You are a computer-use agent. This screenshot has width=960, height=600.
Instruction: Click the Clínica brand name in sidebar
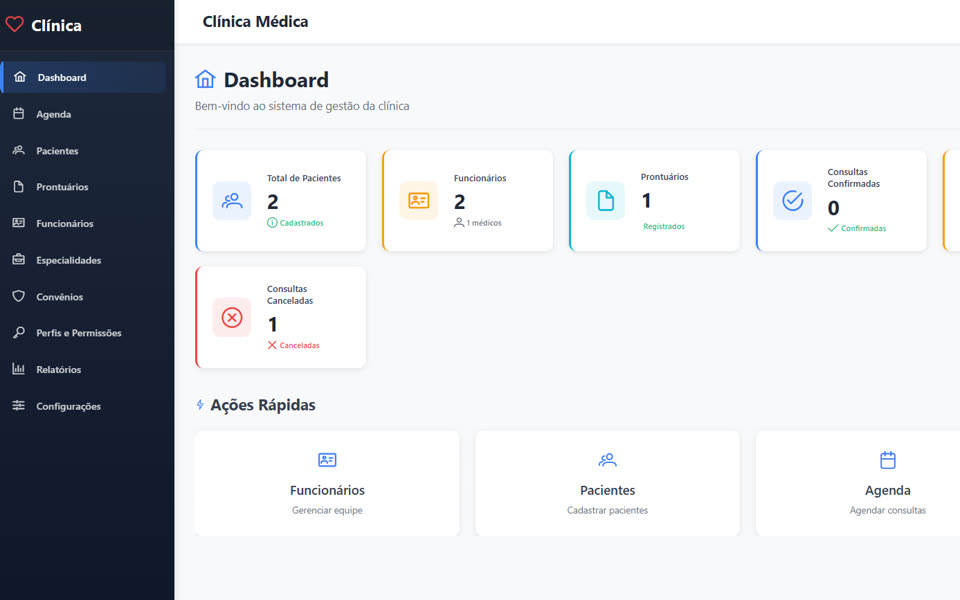(x=56, y=25)
